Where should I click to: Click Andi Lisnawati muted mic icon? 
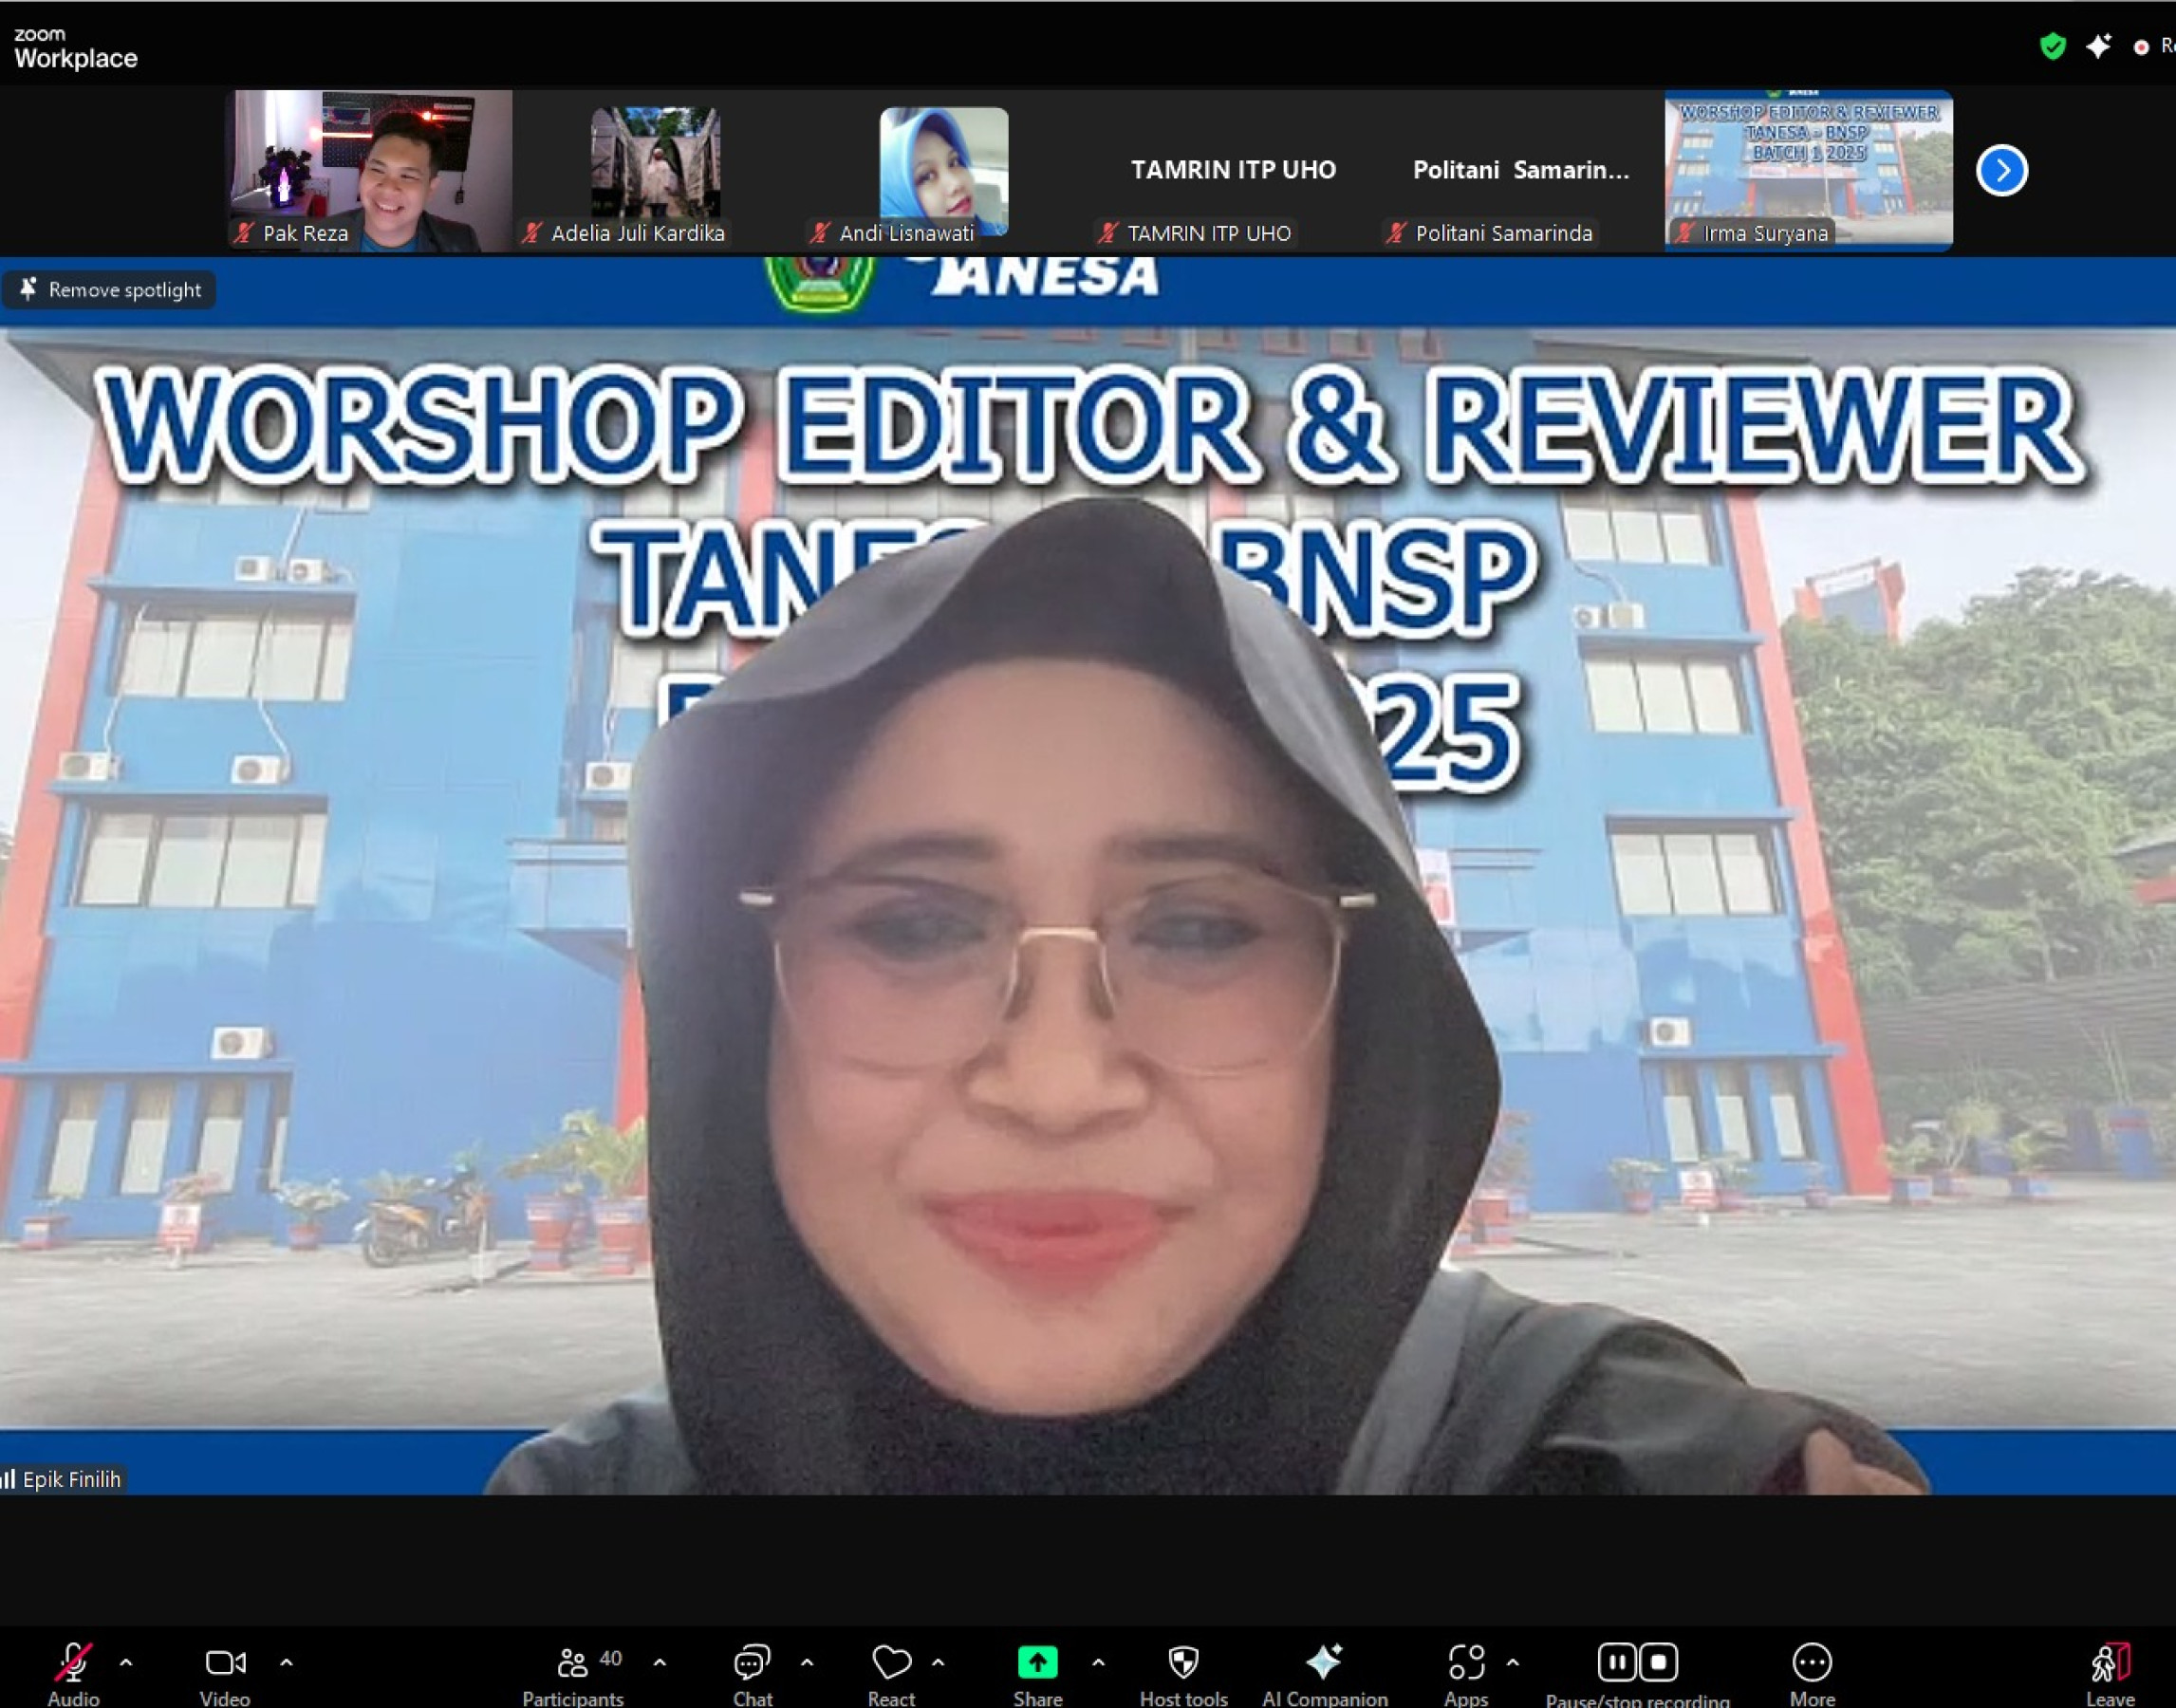(x=820, y=233)
